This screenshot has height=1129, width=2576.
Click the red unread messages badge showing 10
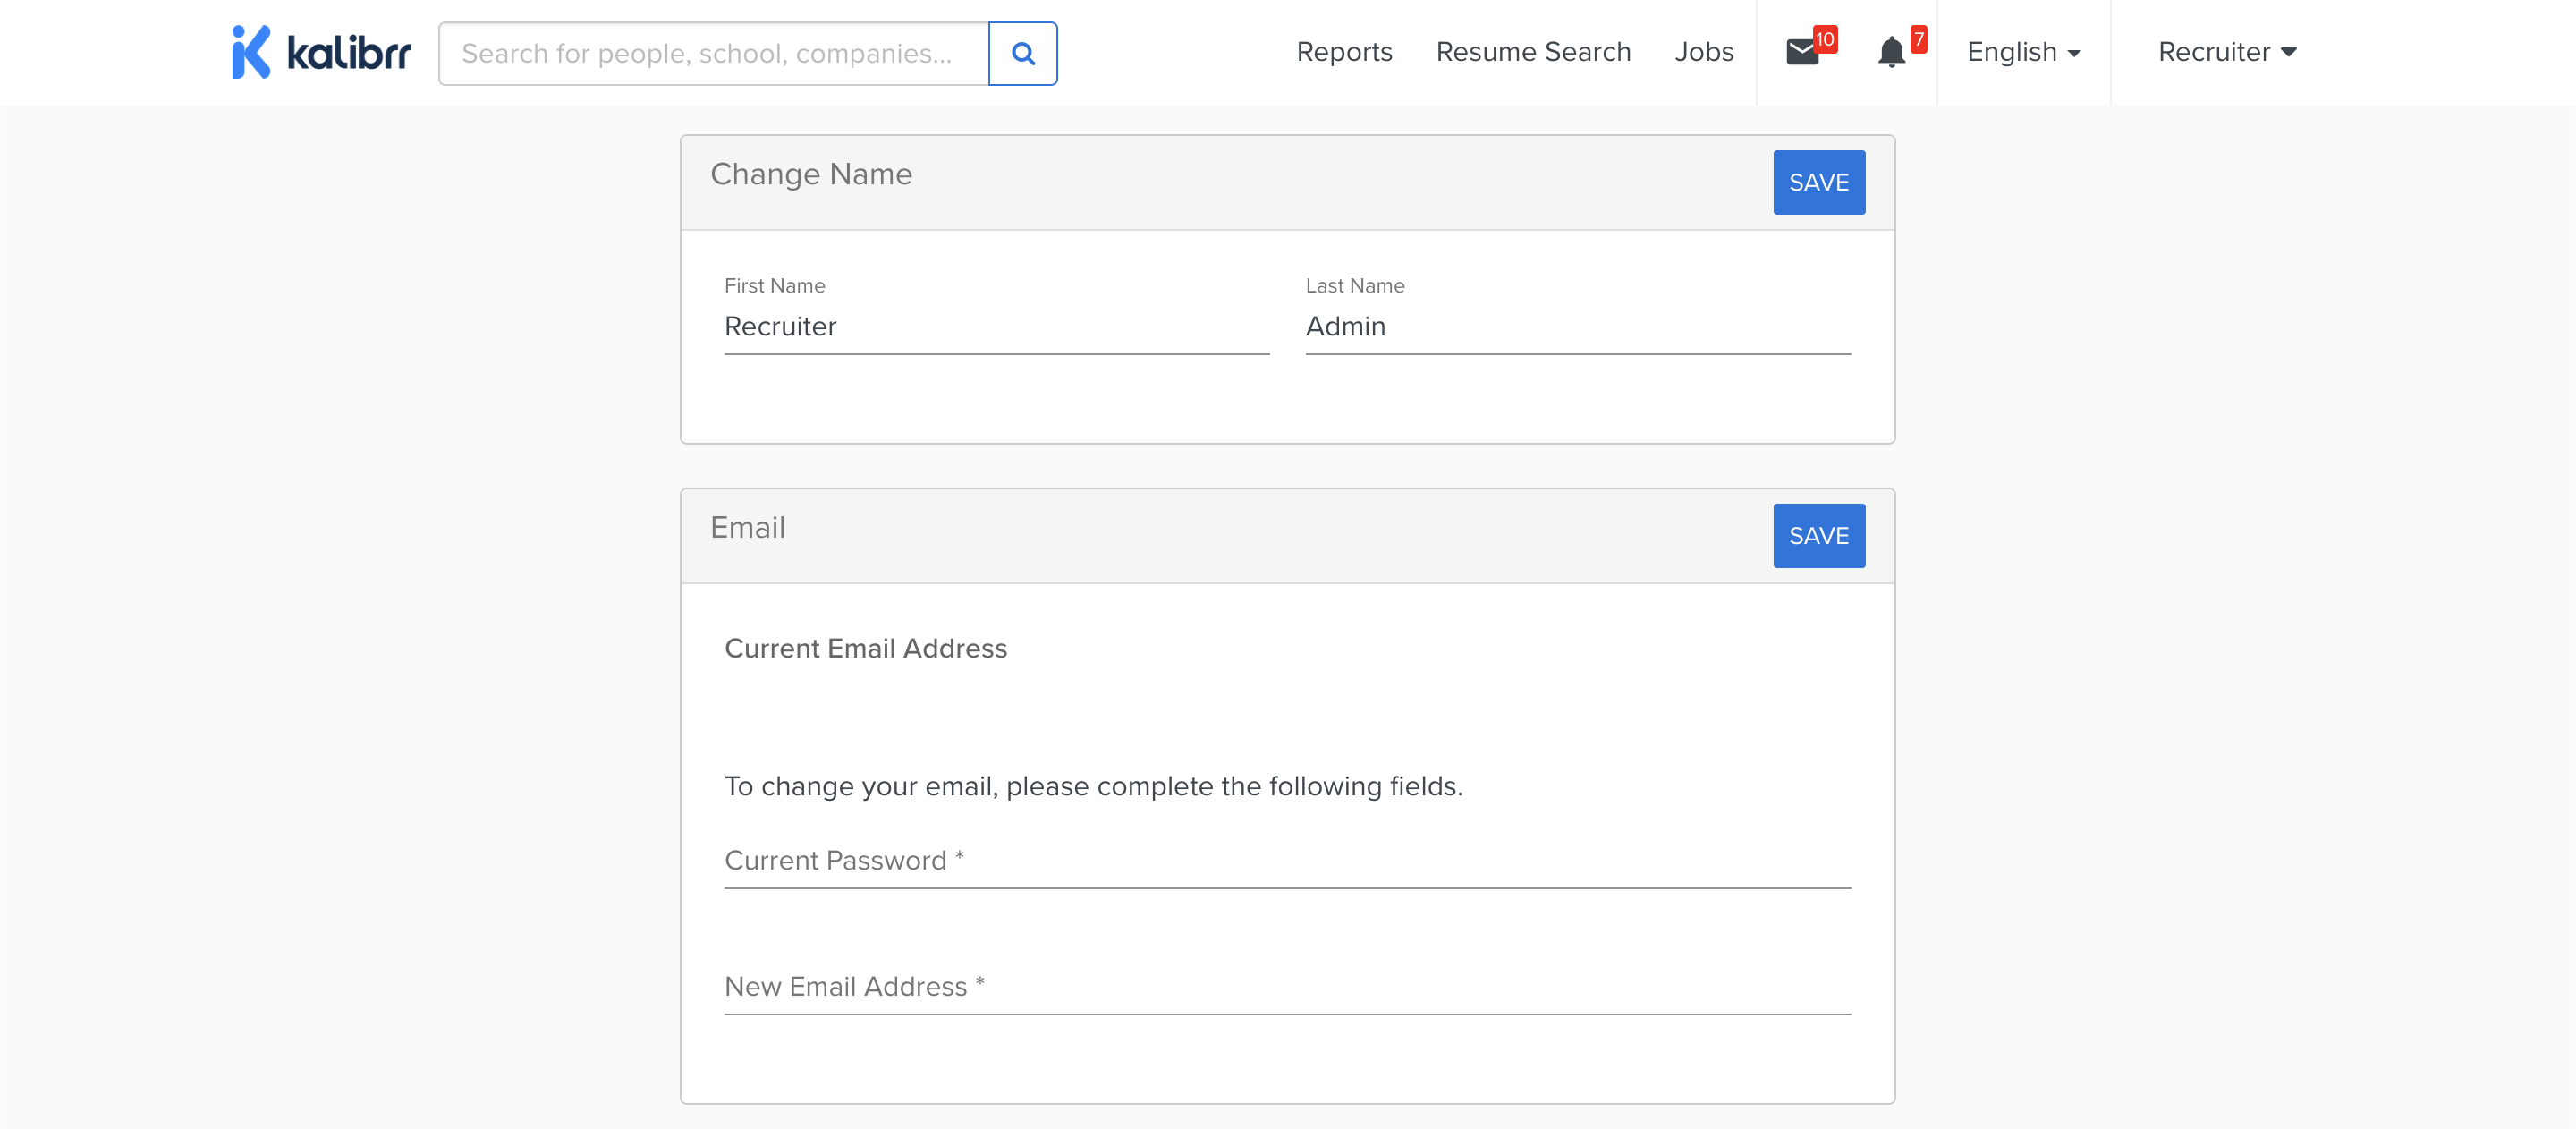1824,39
